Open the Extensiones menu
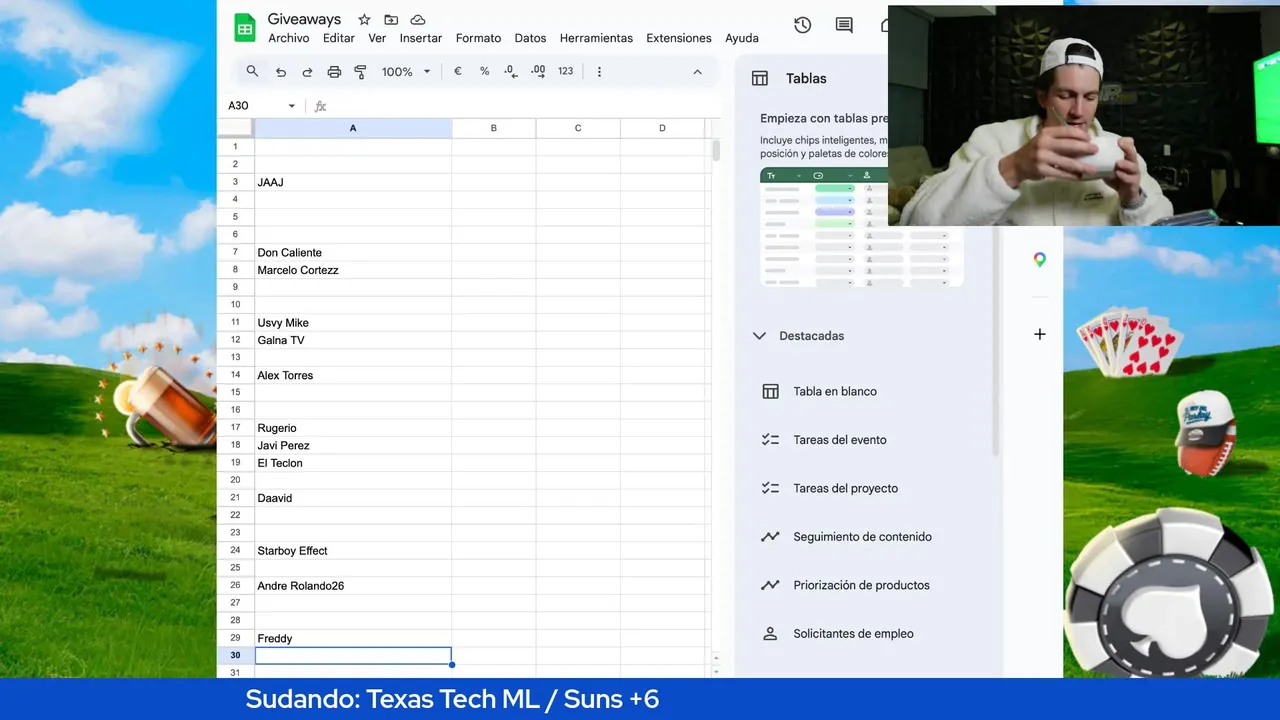The width and height of the screenshot is (1280, 720). click(679, 38)
